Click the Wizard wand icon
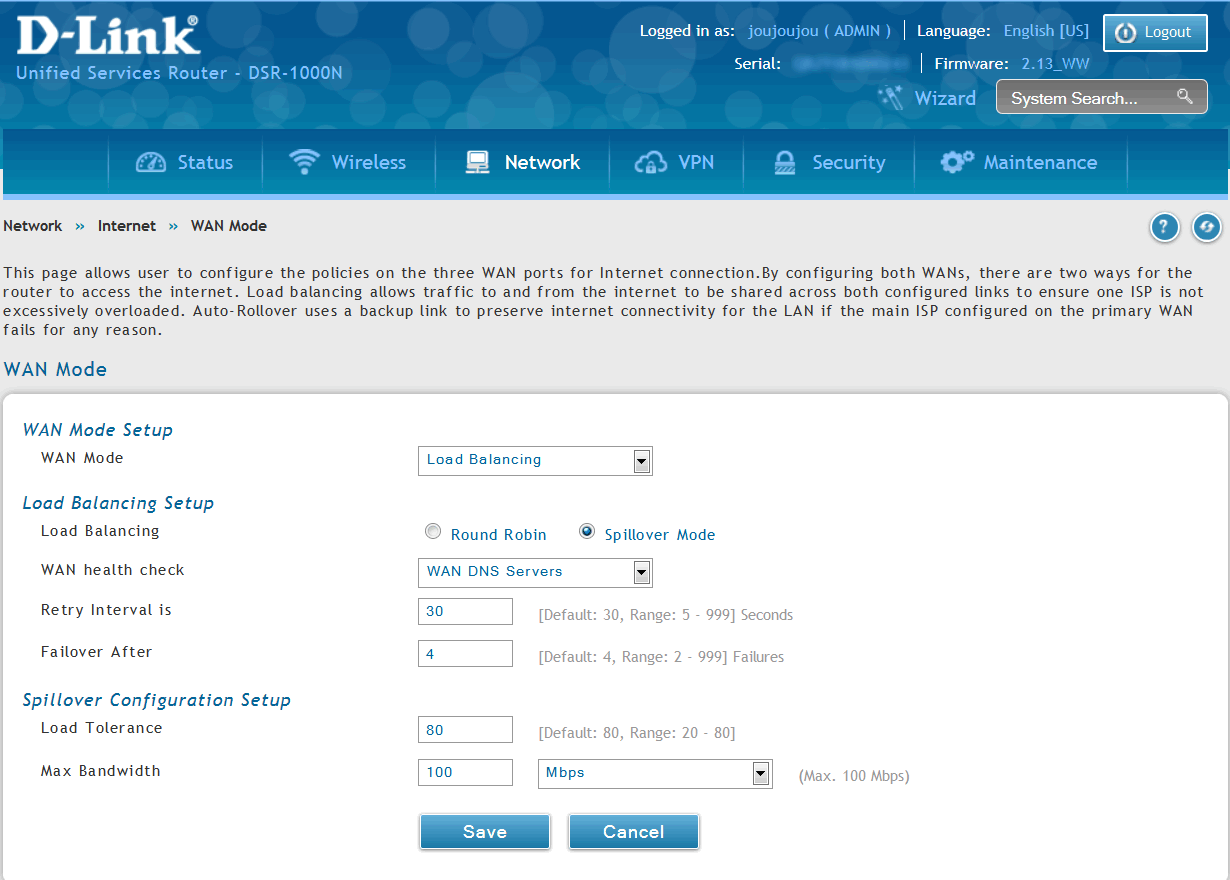 point(890,97)
